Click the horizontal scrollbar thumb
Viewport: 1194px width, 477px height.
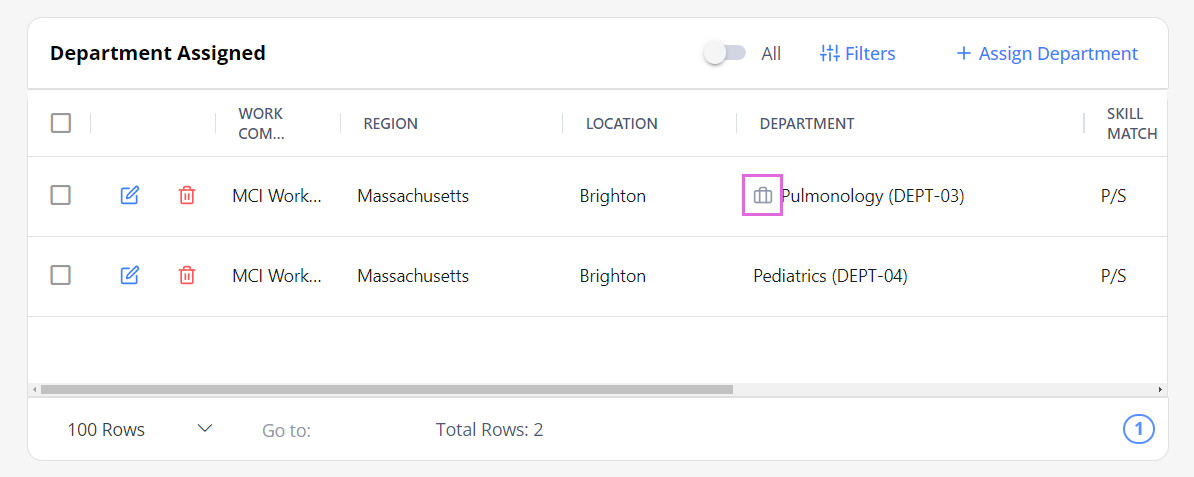tap(387, 389)
